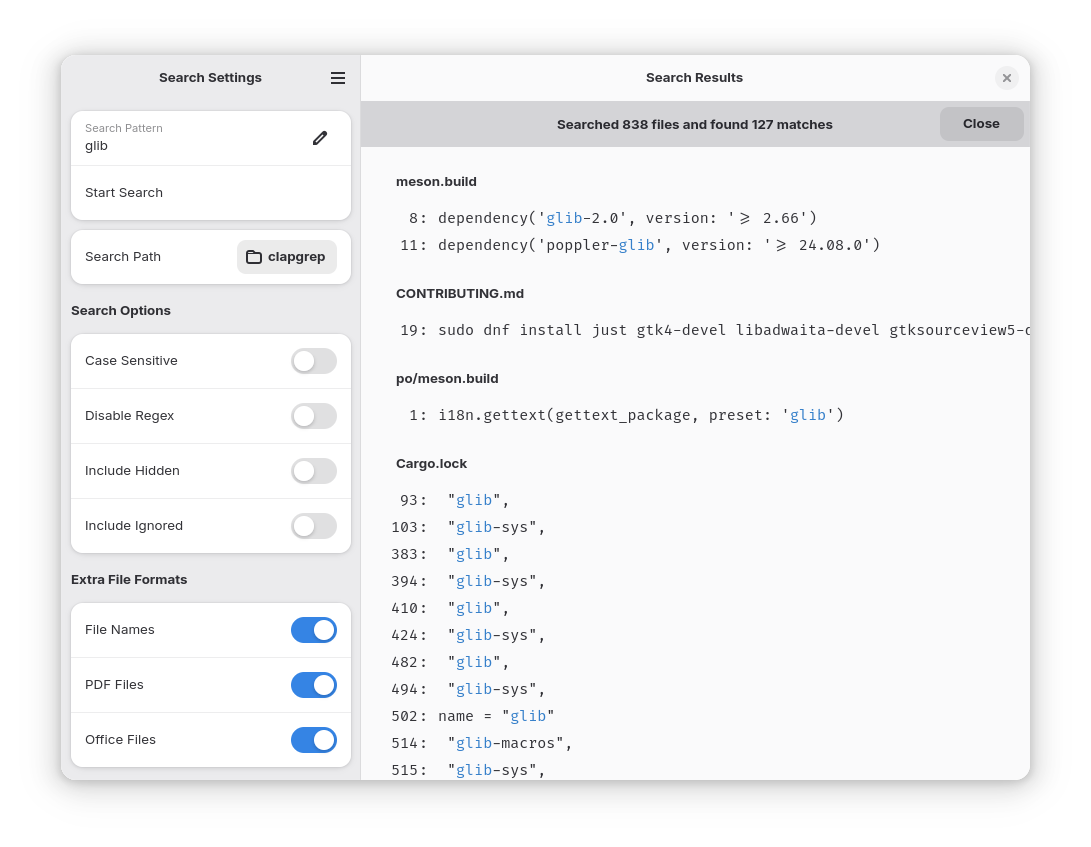Click the Search Settings title
The image size is (1091, 847).
[210, 78]
